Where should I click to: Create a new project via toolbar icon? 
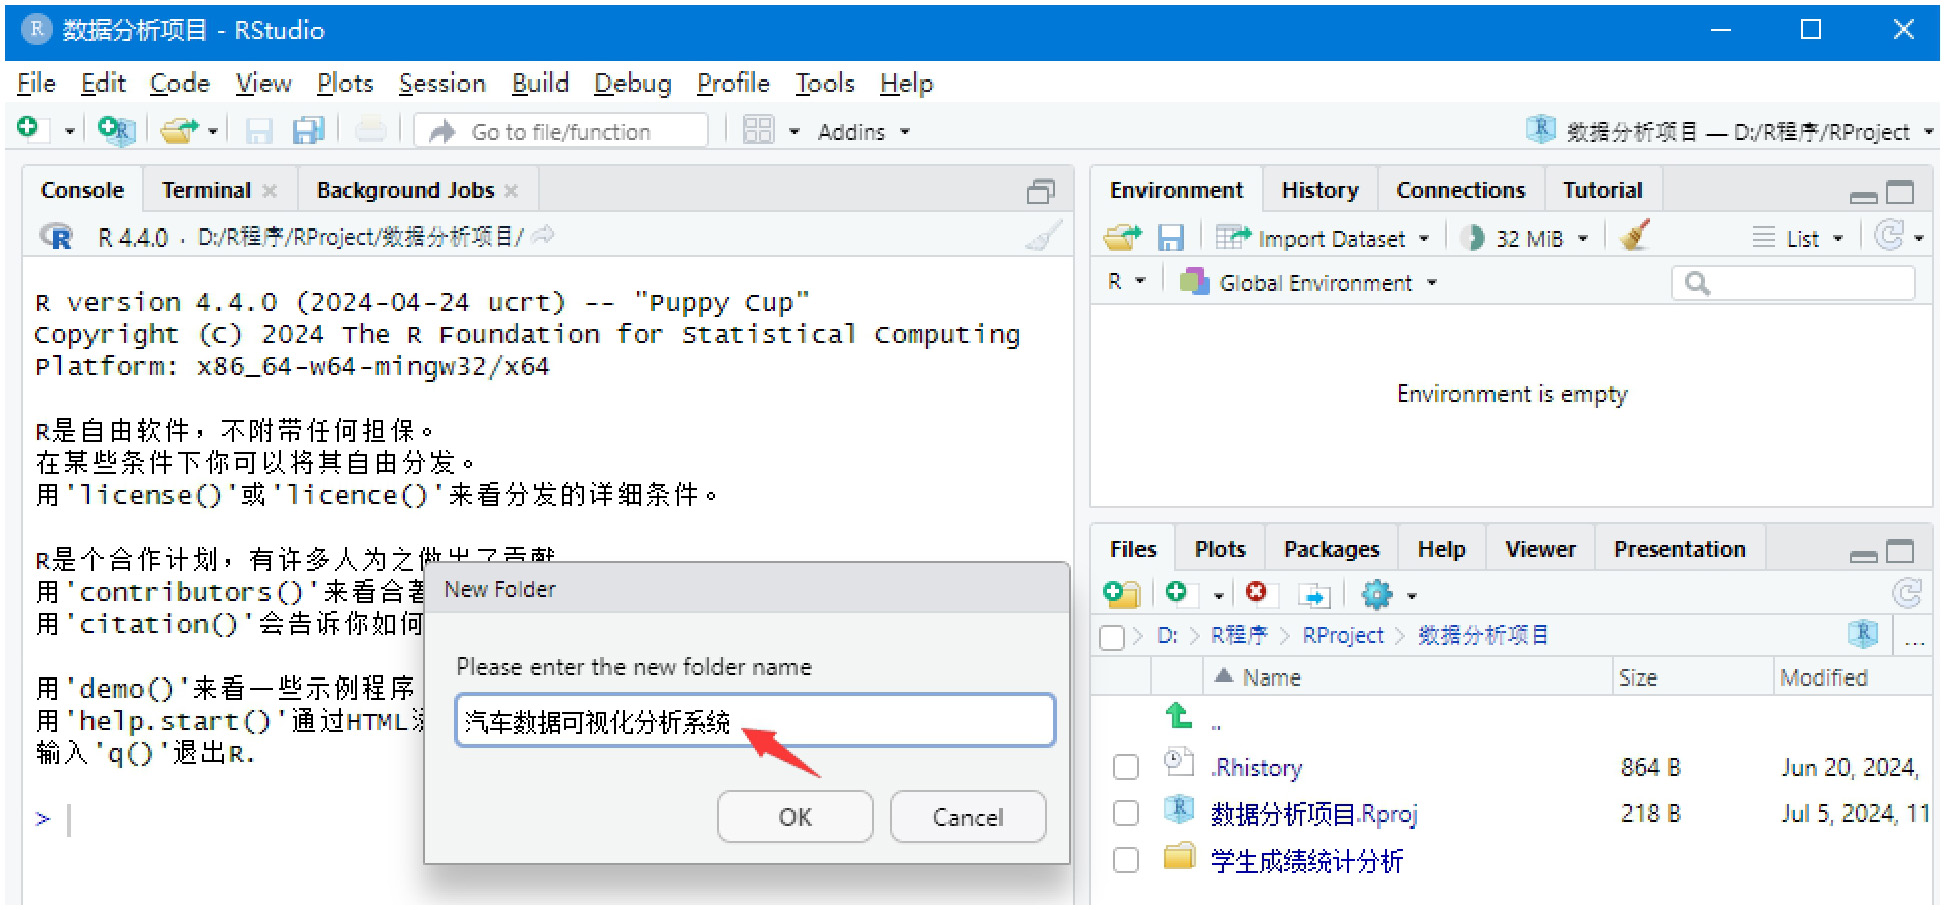click(116, 130)
